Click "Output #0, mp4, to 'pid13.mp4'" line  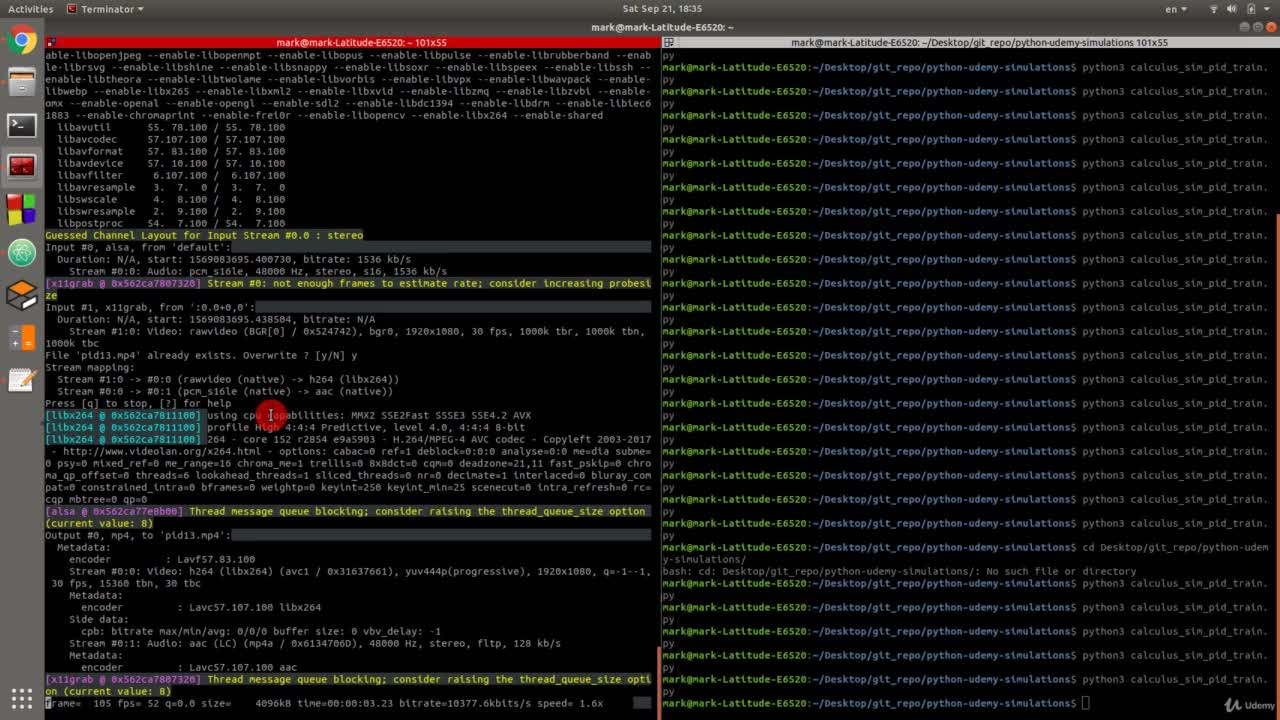[138, 535]
